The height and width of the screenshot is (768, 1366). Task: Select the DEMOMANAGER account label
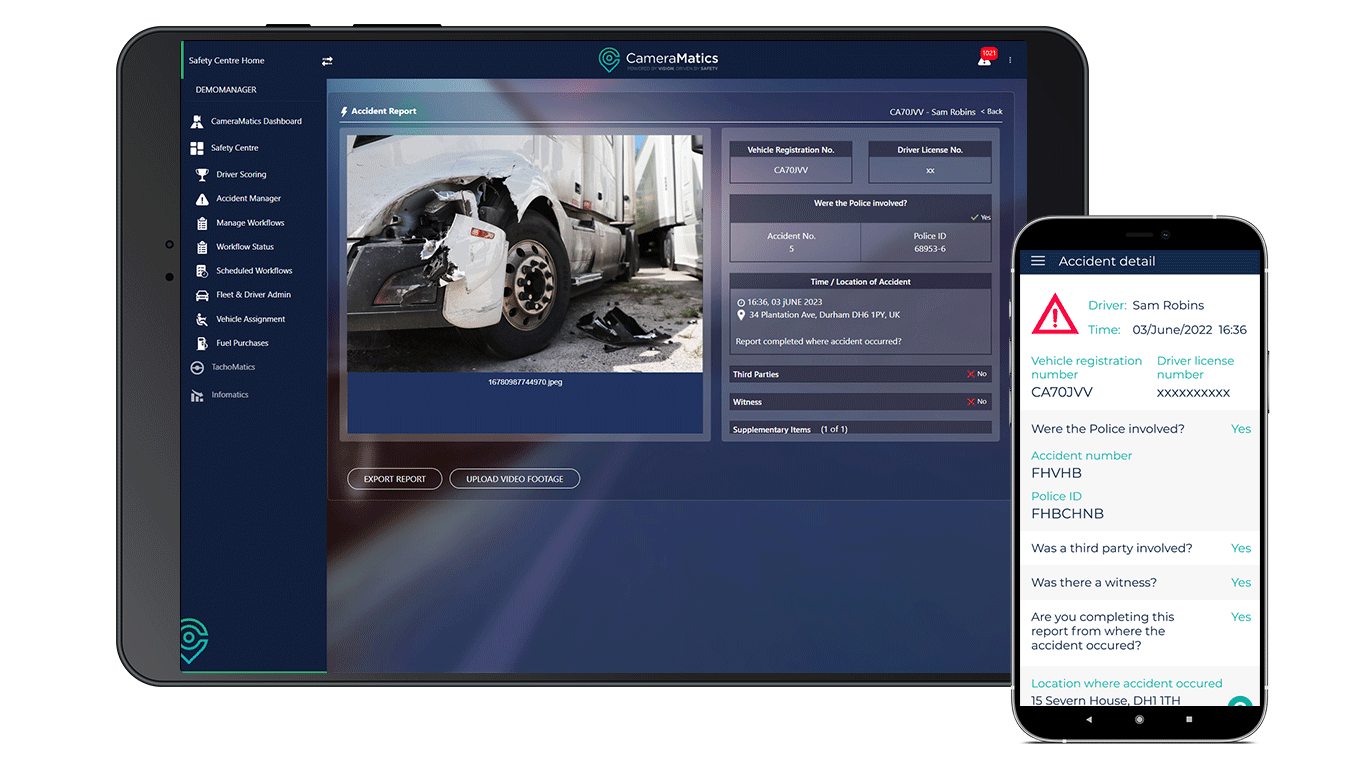click(226, 90)
